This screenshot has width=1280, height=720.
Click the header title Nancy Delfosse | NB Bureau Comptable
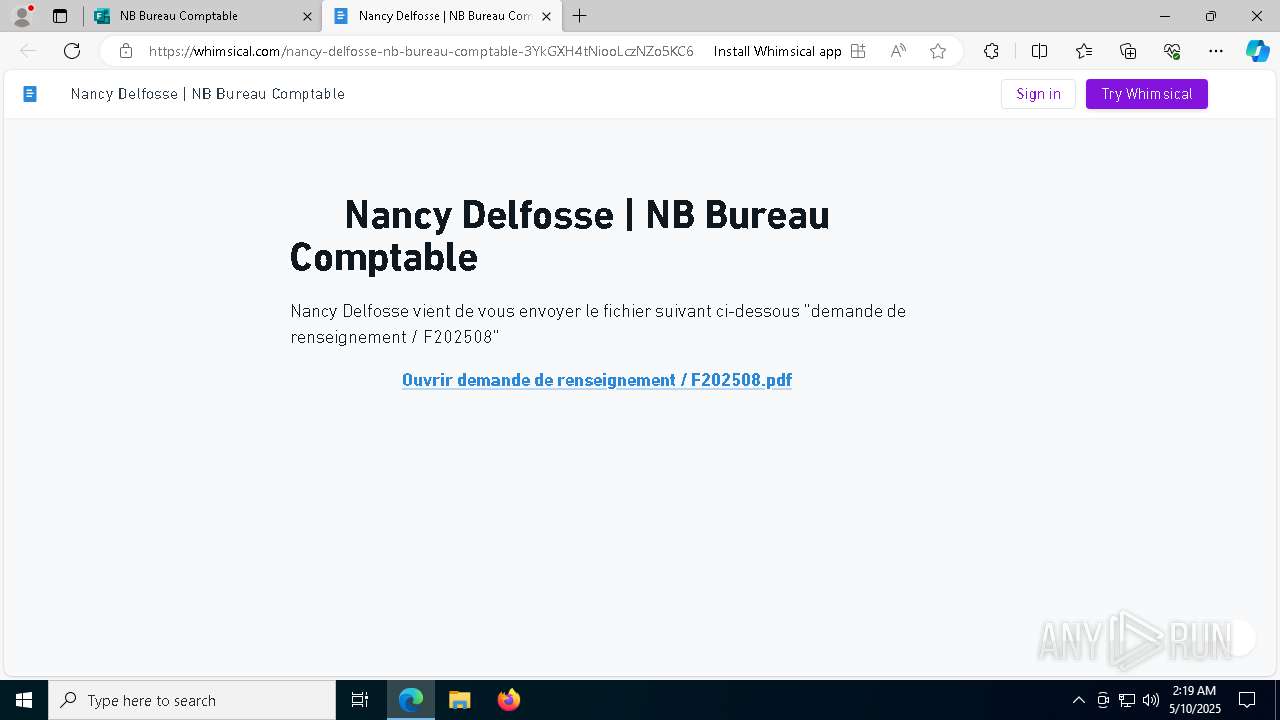click(208, 94)
